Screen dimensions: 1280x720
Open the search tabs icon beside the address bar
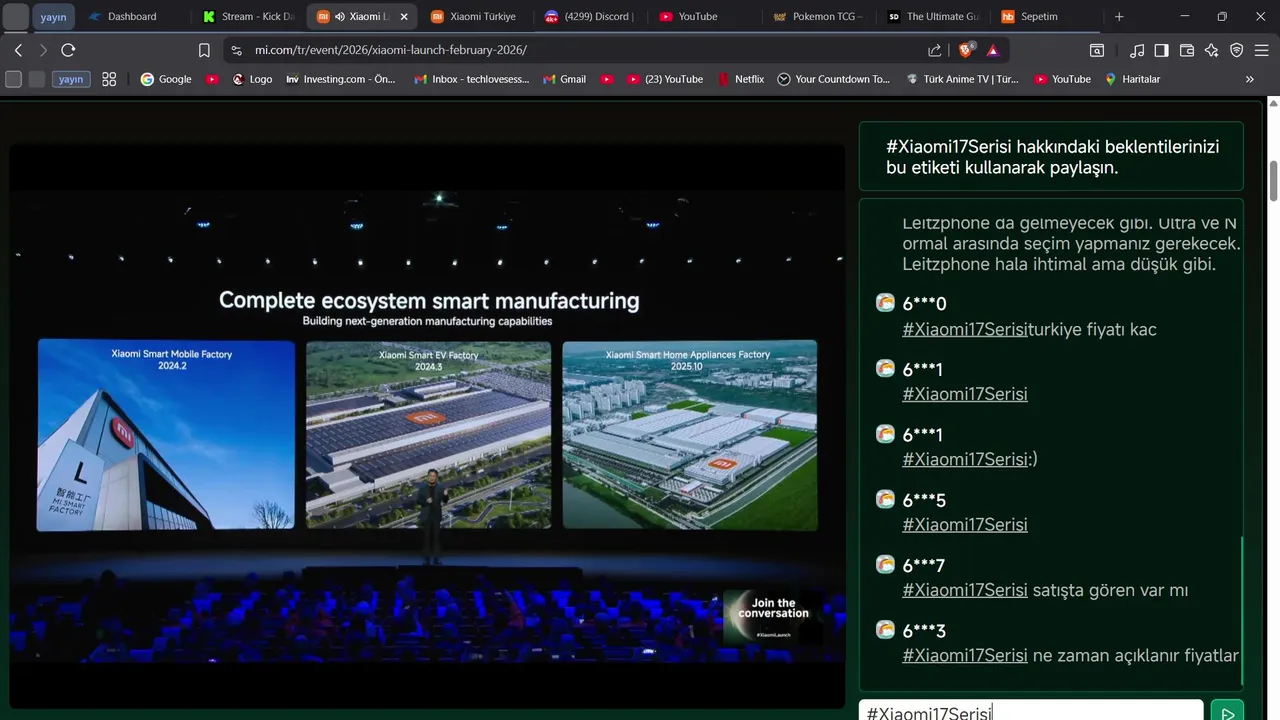[1097, 50]
